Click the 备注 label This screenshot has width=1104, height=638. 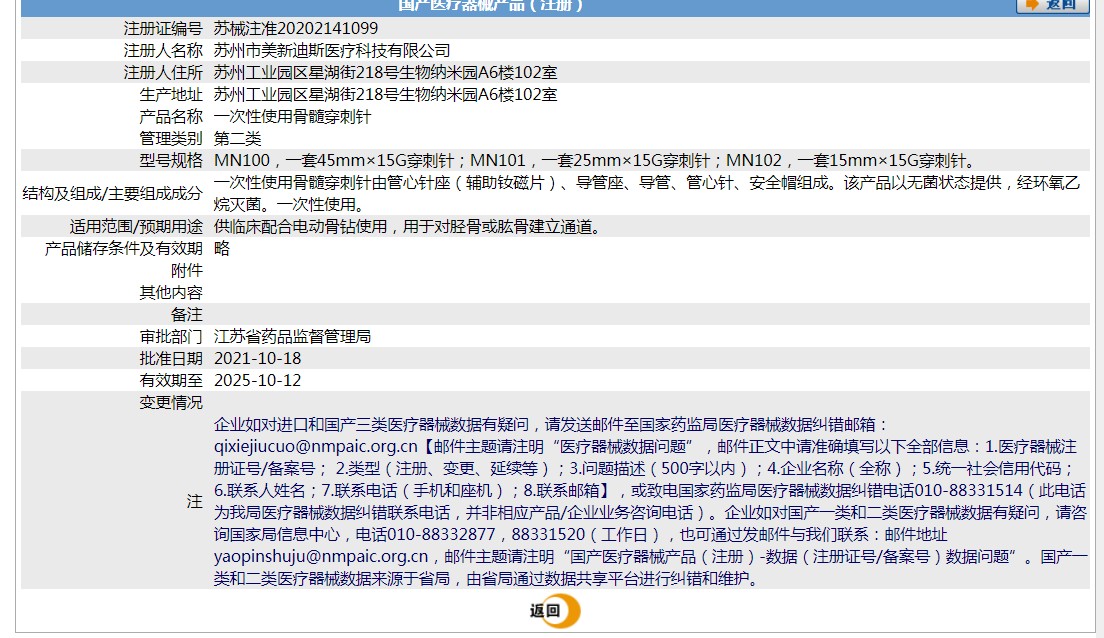tap(187, 315)
